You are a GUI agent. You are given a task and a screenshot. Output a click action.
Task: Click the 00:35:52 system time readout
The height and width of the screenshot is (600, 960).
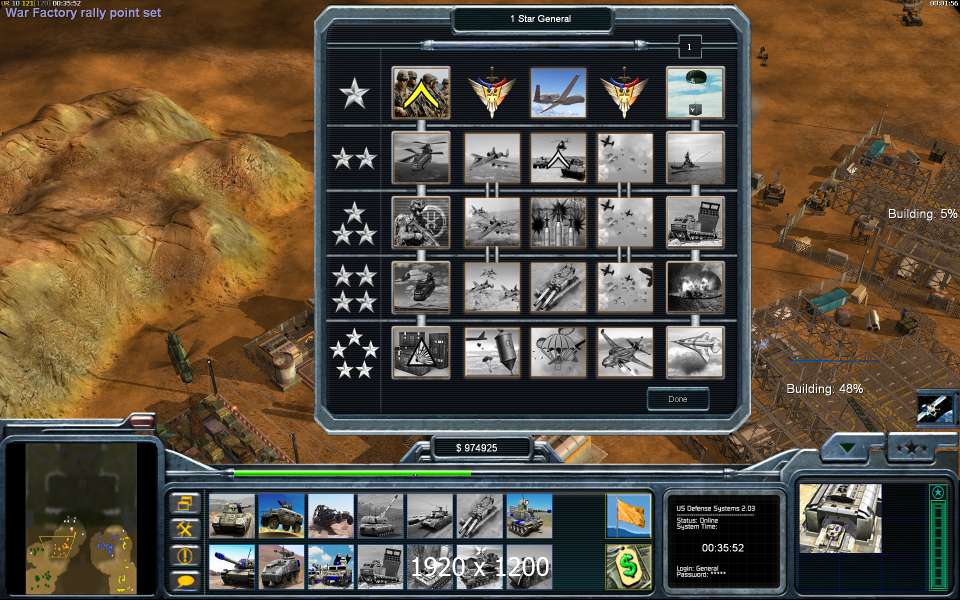click(722, 548)
